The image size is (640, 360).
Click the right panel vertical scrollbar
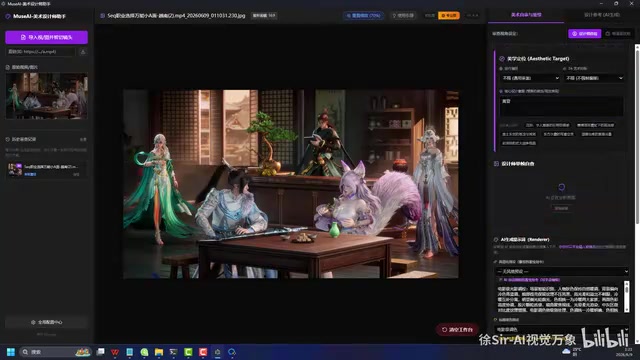click(x=637, y=135)
